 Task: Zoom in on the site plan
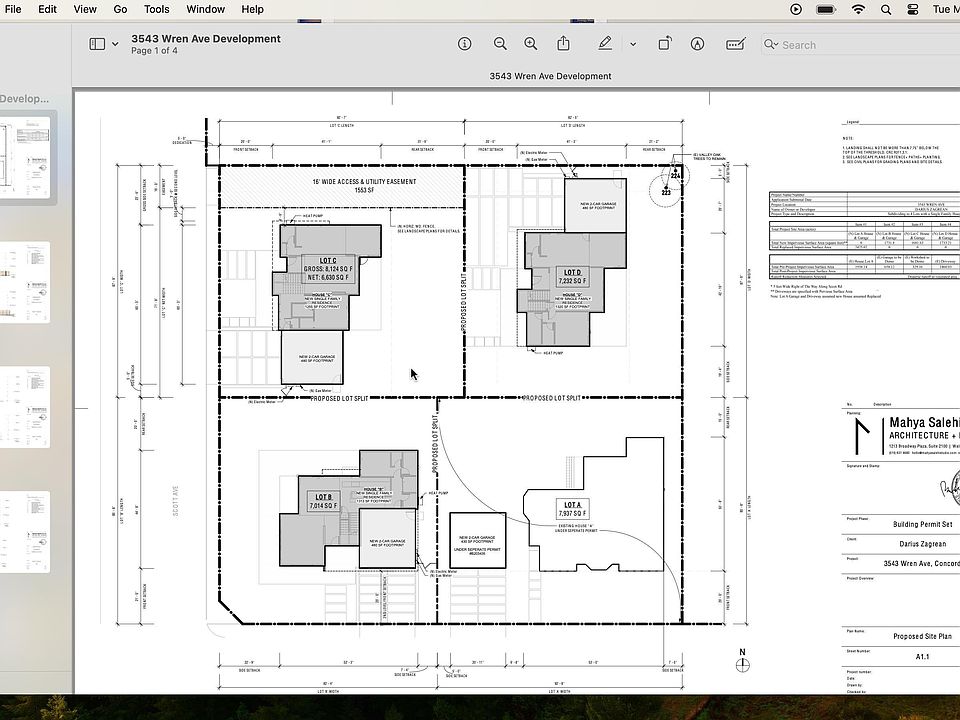[x=531, y=44]
